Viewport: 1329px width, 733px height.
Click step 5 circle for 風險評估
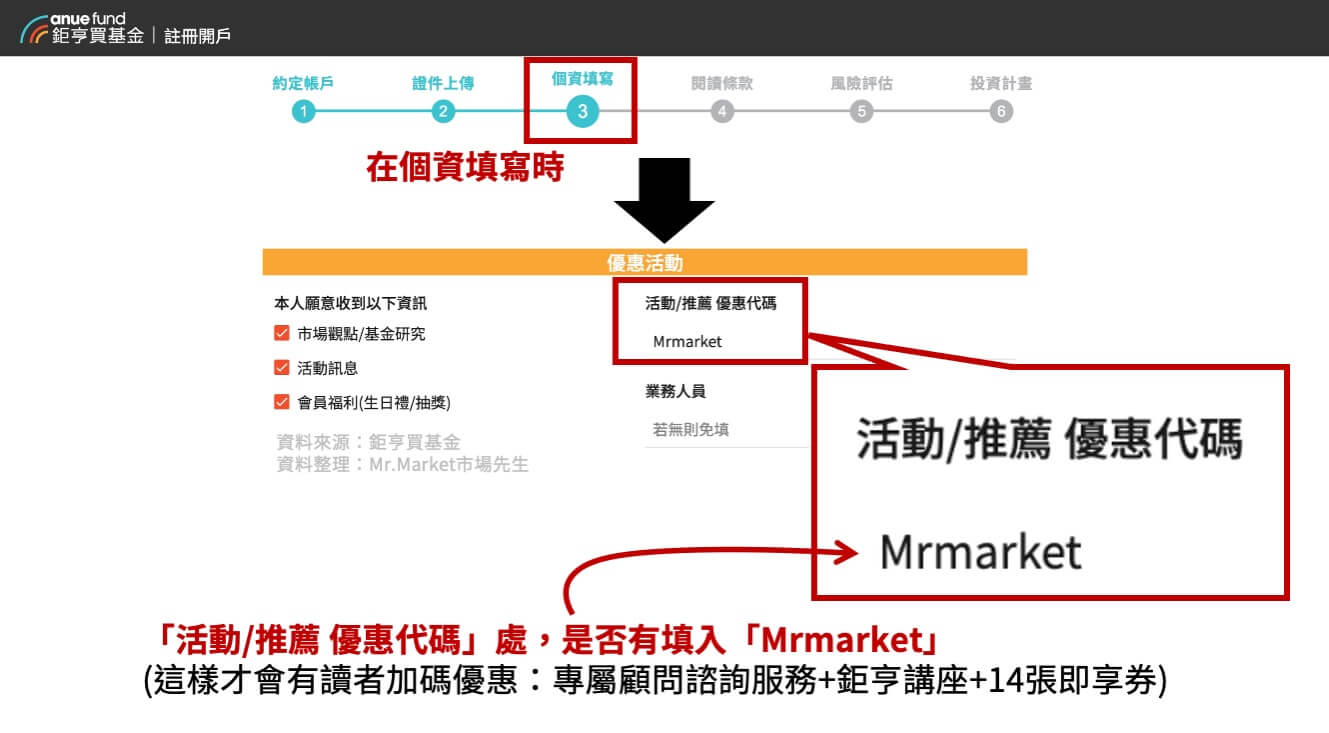[x=861, y=112]
